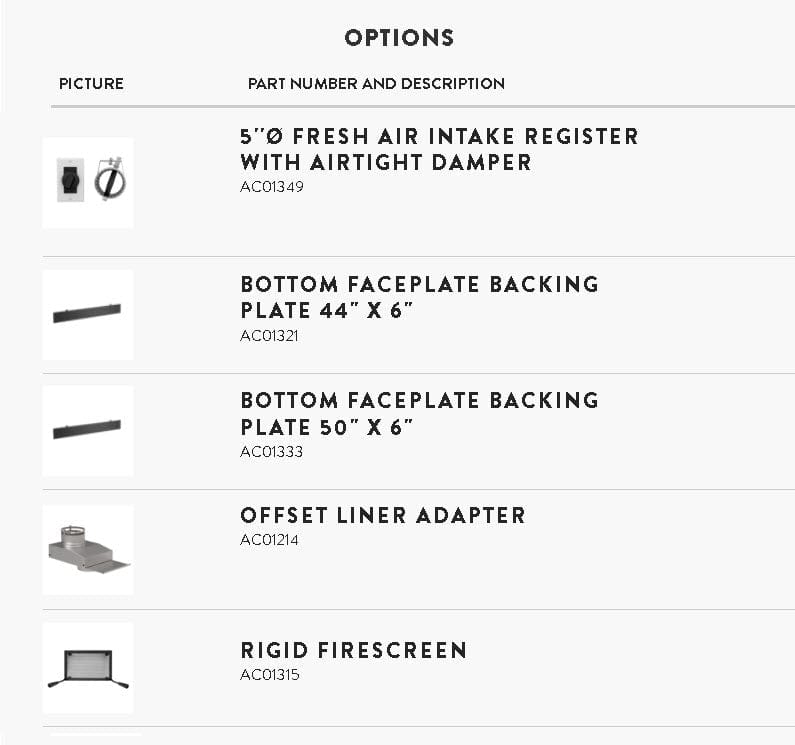Open the 5" Fresh Air Intake Register title
Viewport: 795px width, 745px height.
pos(439,149)
